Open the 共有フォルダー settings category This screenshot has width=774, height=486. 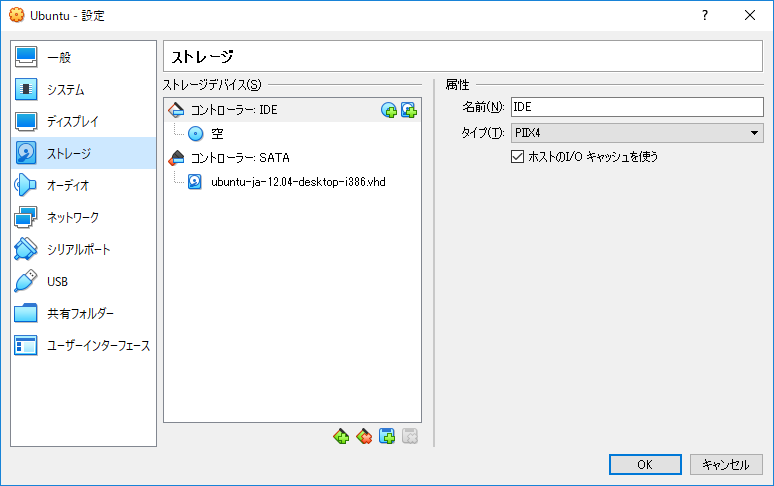coord(83,314)
